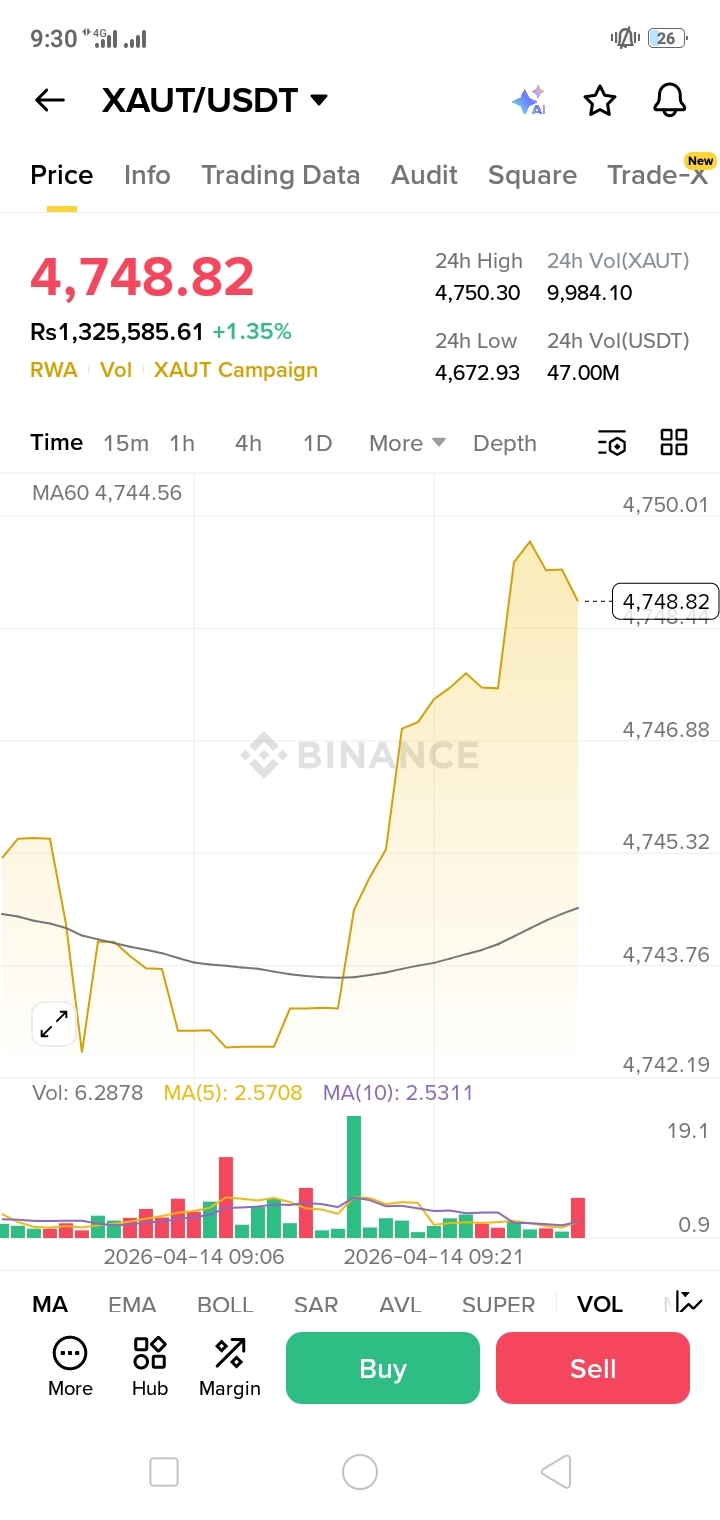Toggle the EMA indicator
This screenshot has width=720, height=1520.
click(x=132, y=1304)
